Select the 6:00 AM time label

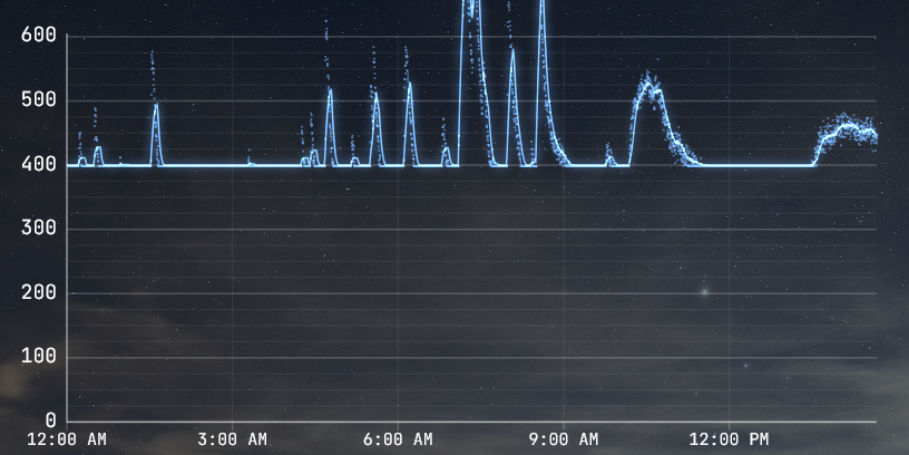point(398,440)
